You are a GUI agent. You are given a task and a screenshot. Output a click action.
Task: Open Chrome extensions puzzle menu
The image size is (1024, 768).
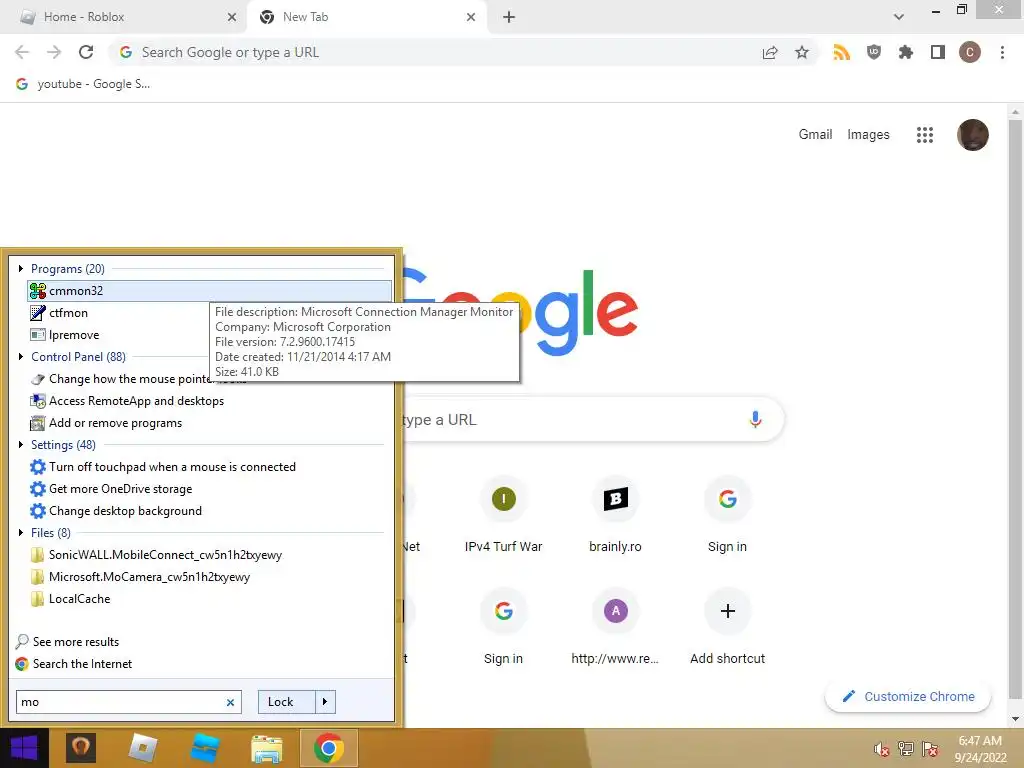click(x=906, y=52)
